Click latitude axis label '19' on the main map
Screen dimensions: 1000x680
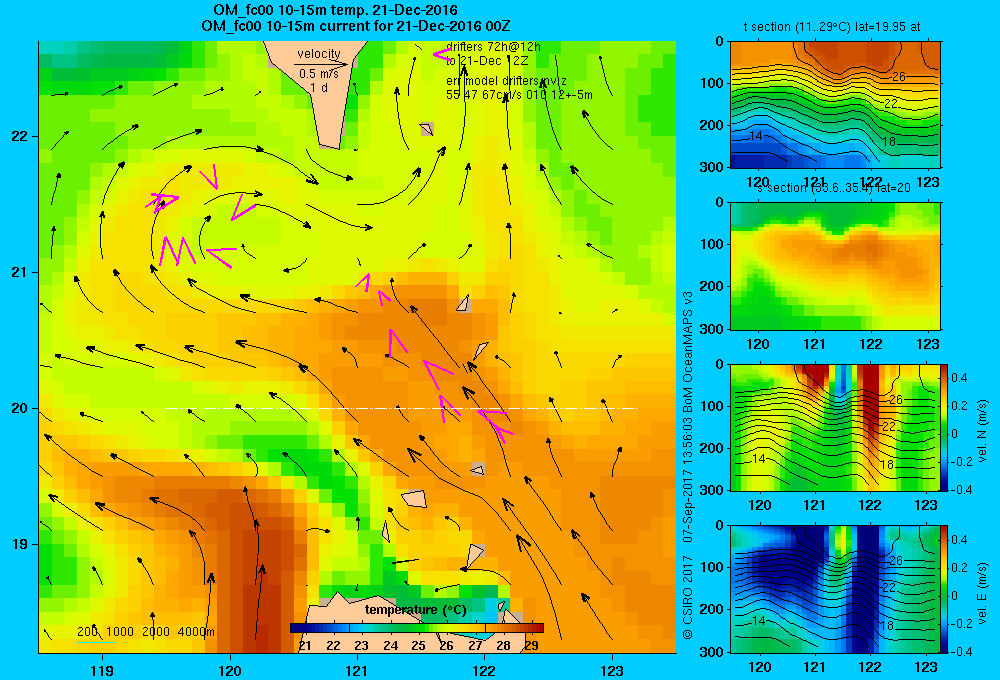coord(20,544)
